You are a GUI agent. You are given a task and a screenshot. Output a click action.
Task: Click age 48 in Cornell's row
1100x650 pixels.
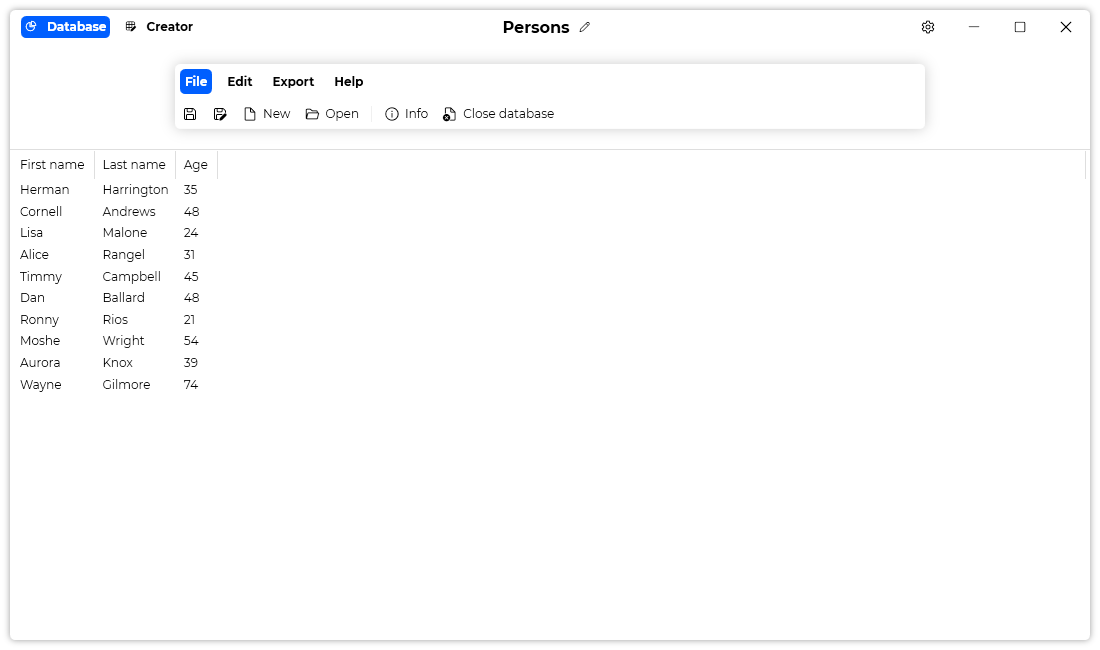tap(192, 211)
